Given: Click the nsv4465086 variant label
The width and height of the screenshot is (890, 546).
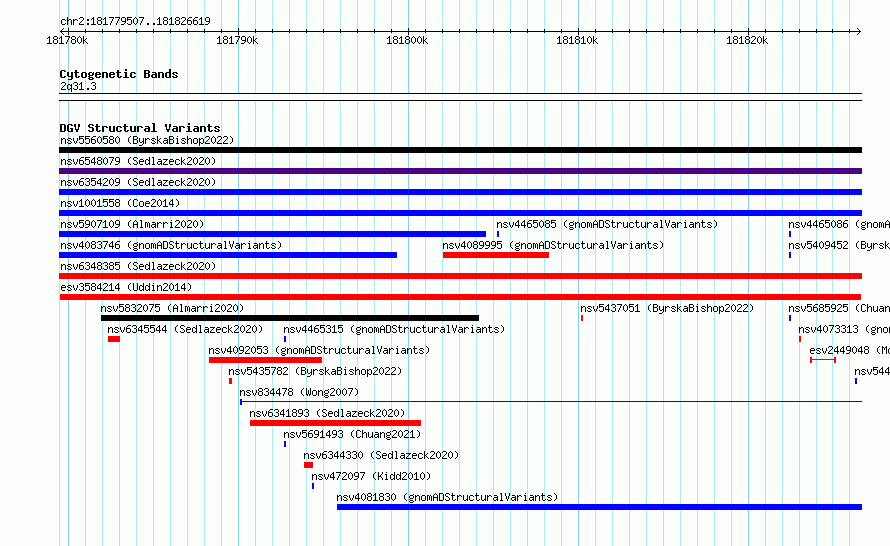Looking at the screenshot, I should tap(839, 224).
